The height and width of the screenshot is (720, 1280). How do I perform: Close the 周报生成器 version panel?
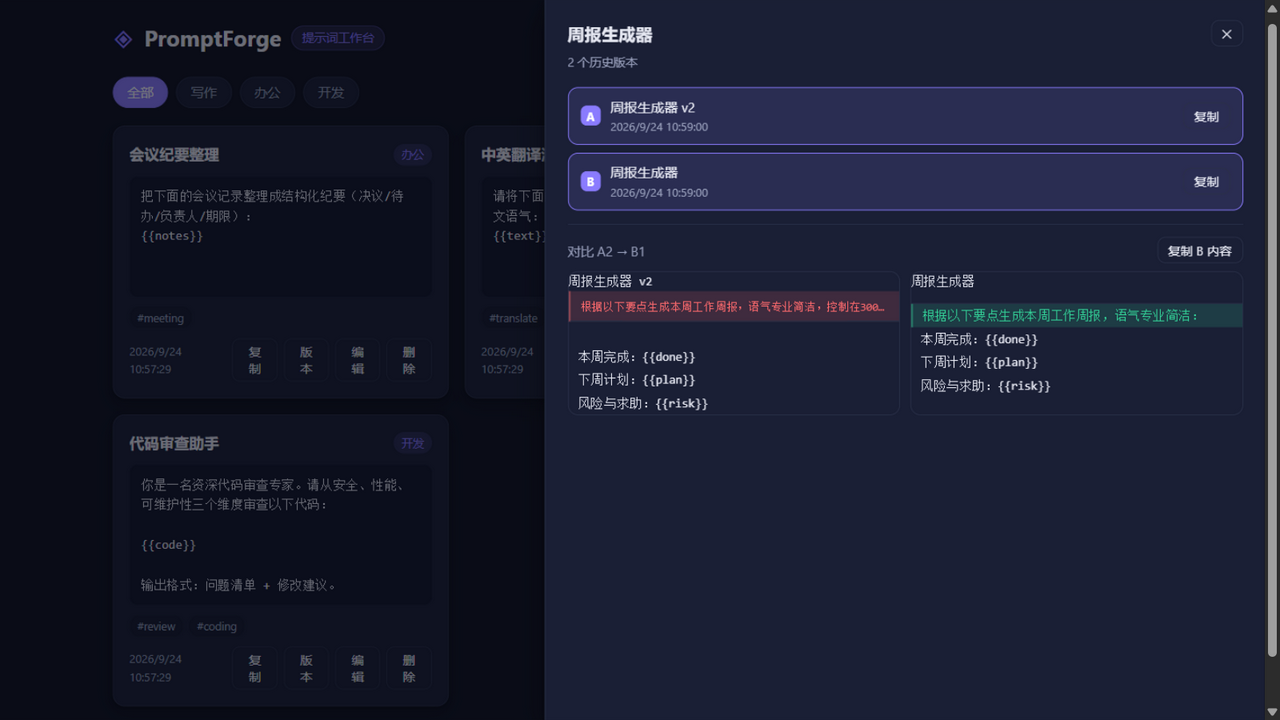[x=1226, y=34]
